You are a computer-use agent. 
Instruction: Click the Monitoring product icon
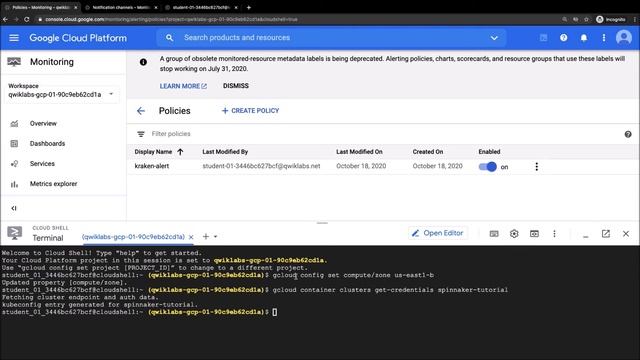pyautogui.click(x=14, y=62)
